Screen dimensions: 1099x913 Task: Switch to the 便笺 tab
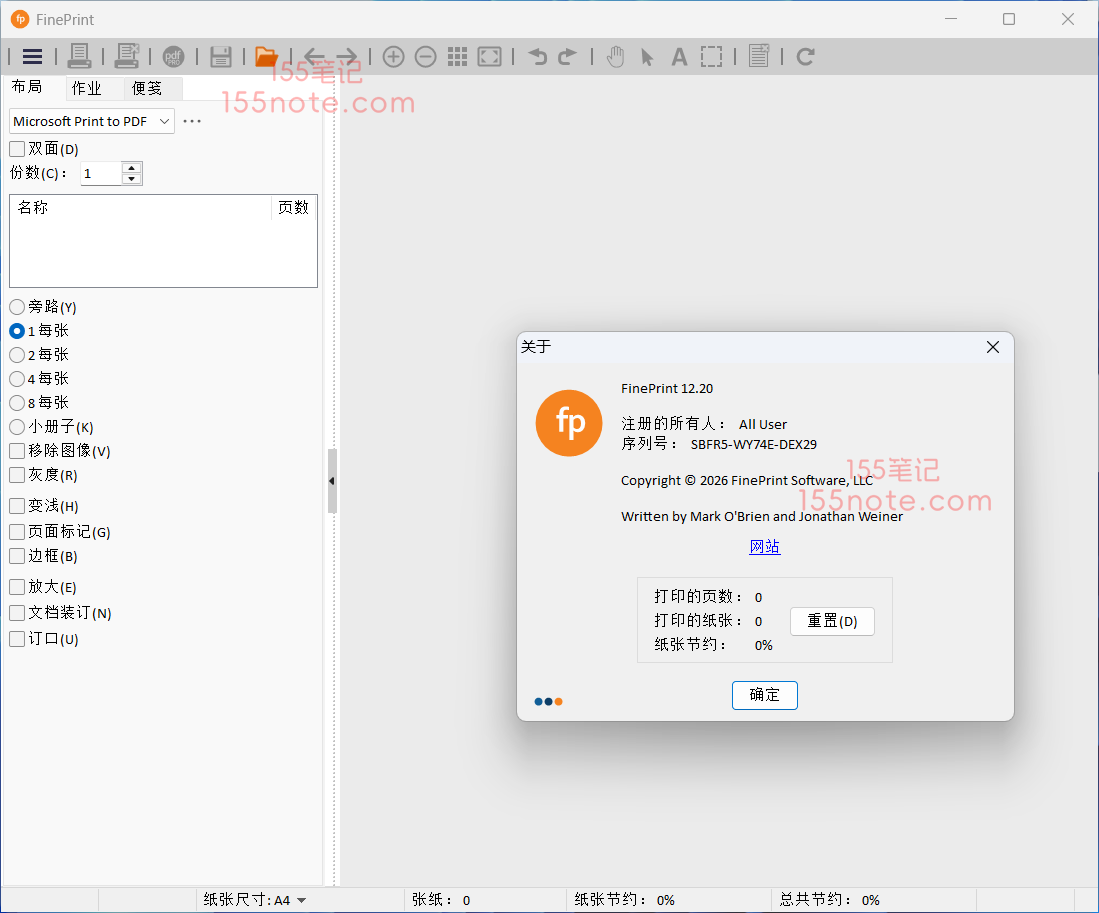[x=147, y=88]
